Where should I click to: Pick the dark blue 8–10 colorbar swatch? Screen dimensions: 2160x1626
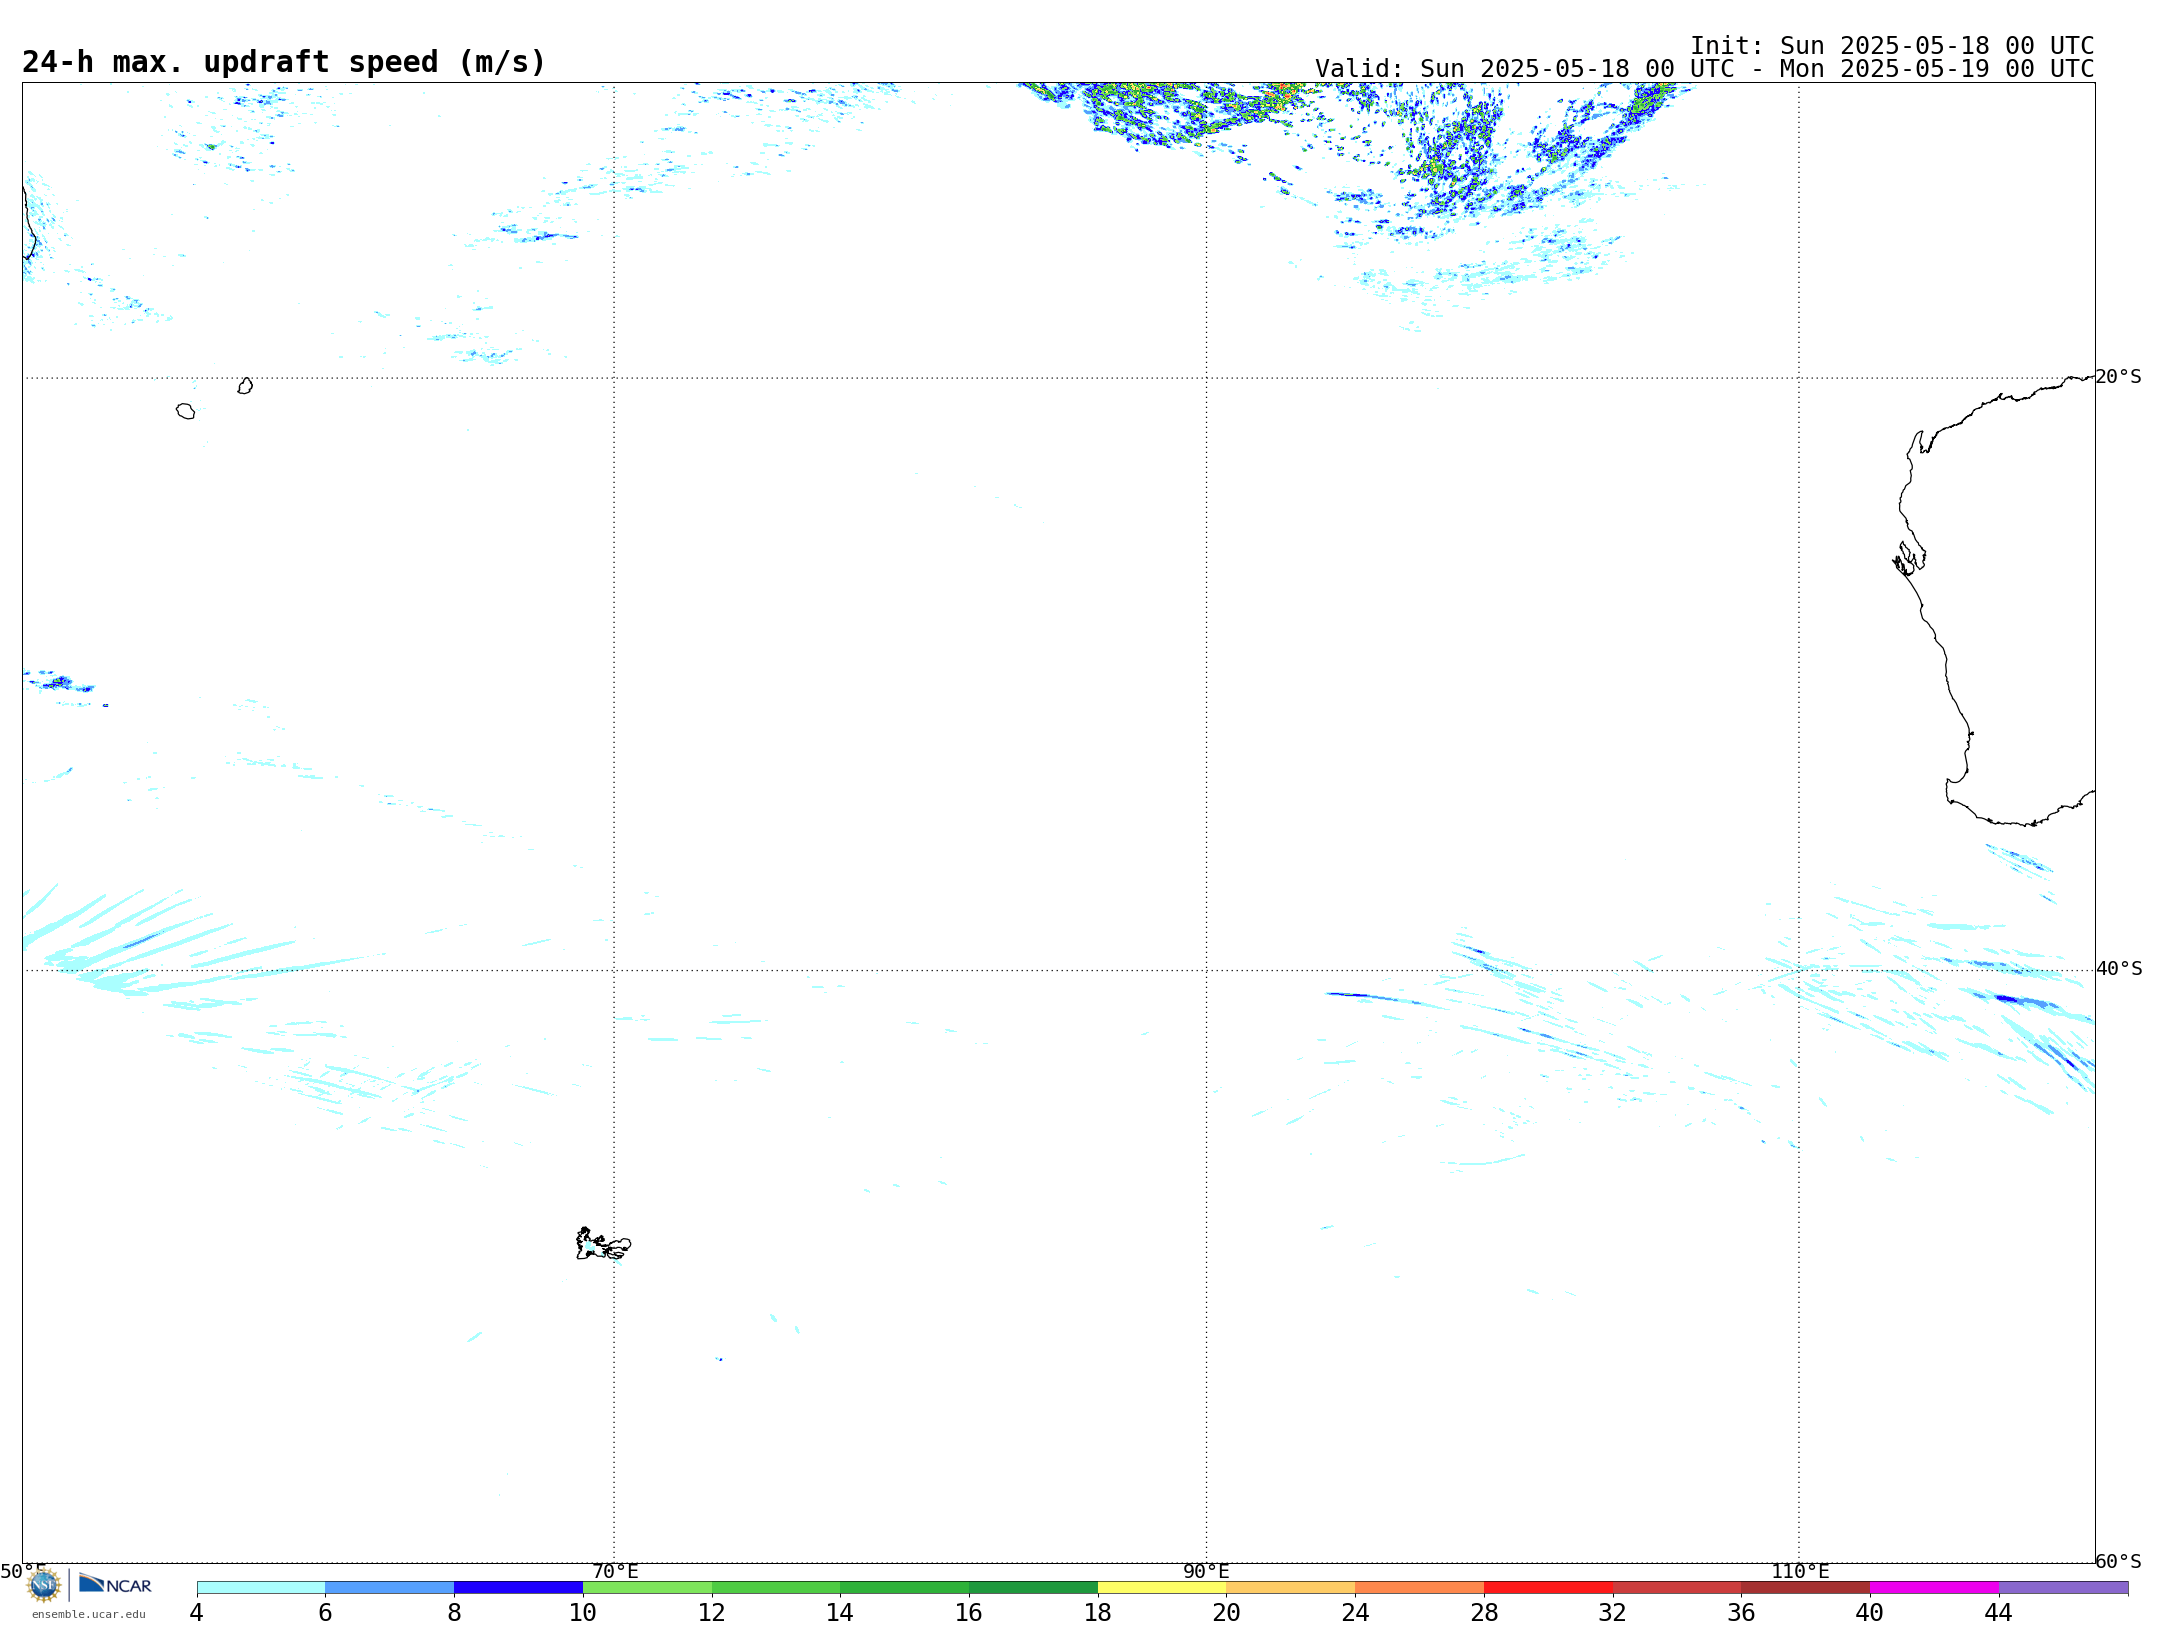(x=518, y=1588)
